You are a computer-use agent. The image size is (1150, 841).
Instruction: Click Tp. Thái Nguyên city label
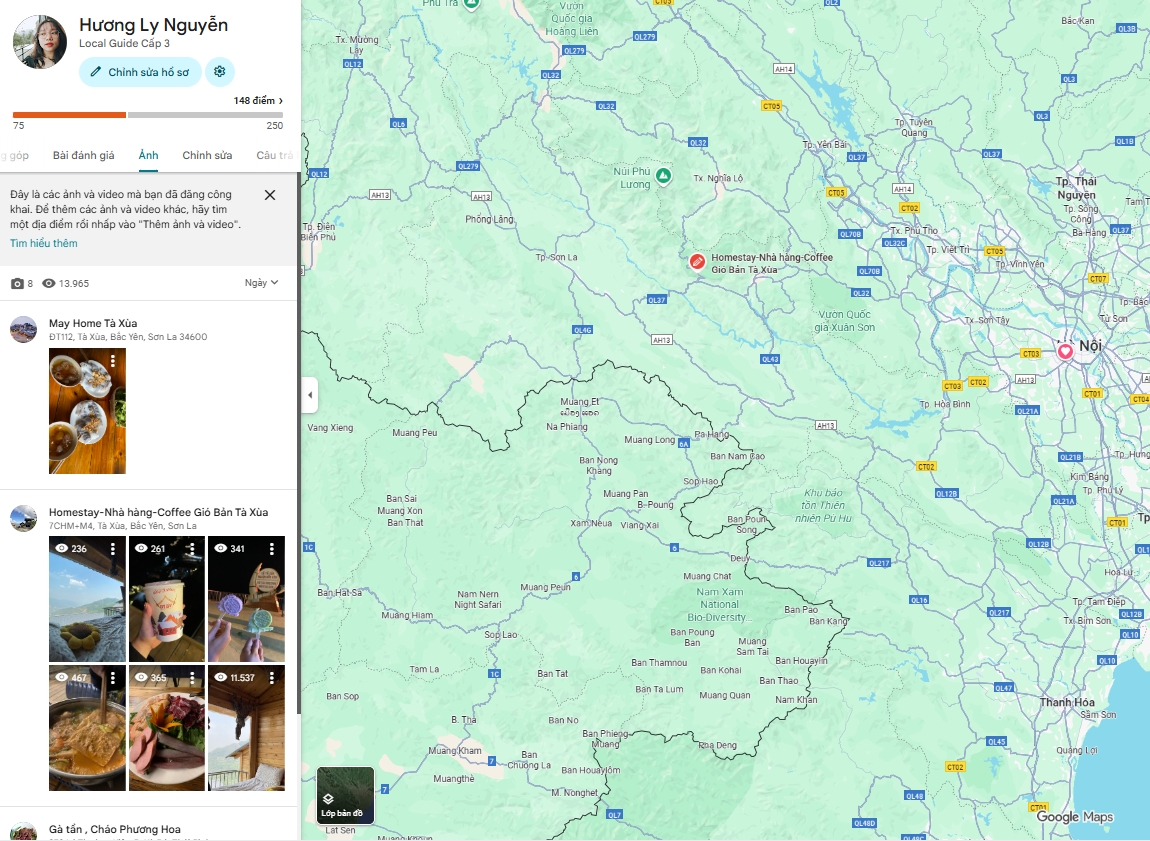click(1077, 188)
